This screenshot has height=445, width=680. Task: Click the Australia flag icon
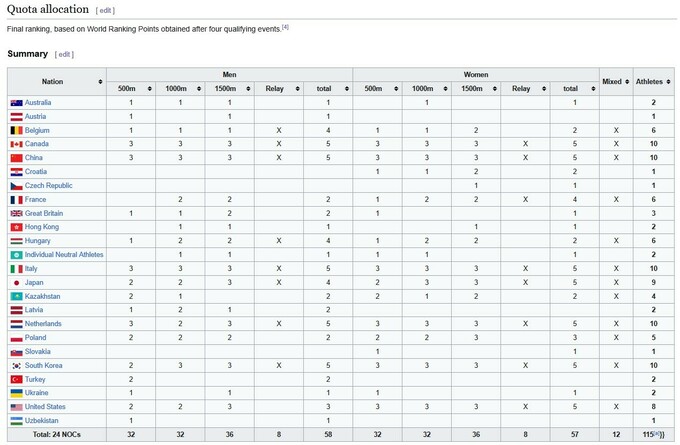point(16,103)
